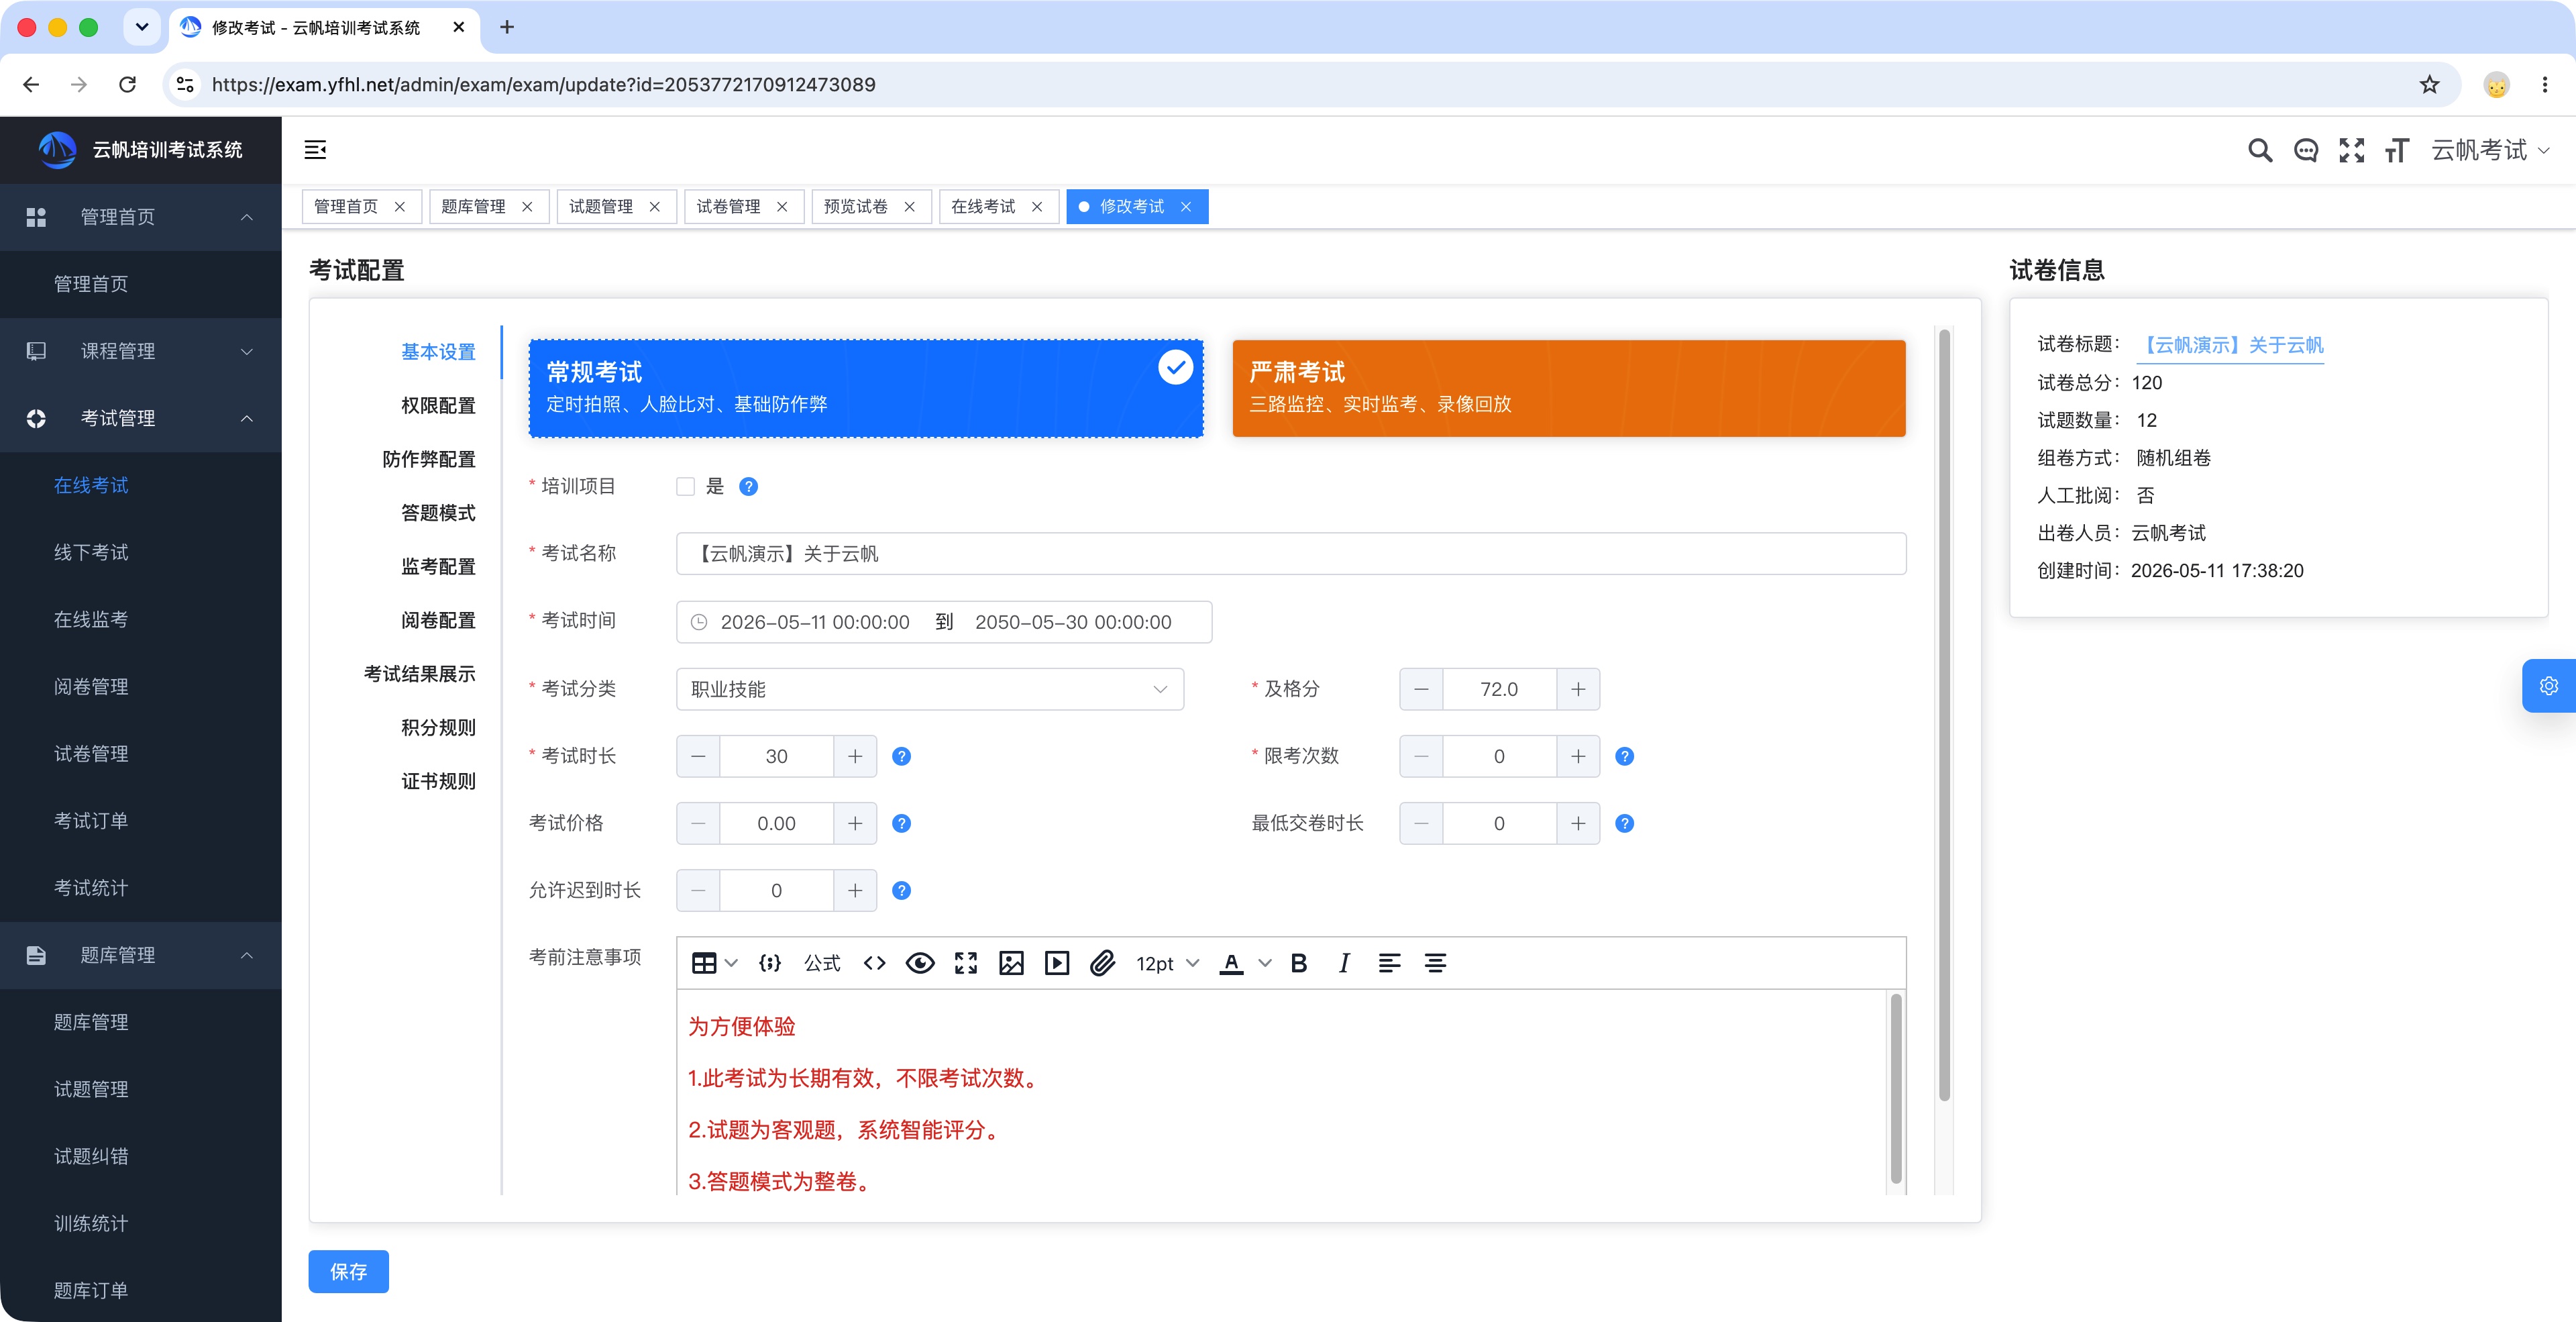Show help tooltip for 考试时长
Image resolution: width=2576 pixels, height=1322 pixels.
click(901, 756)
